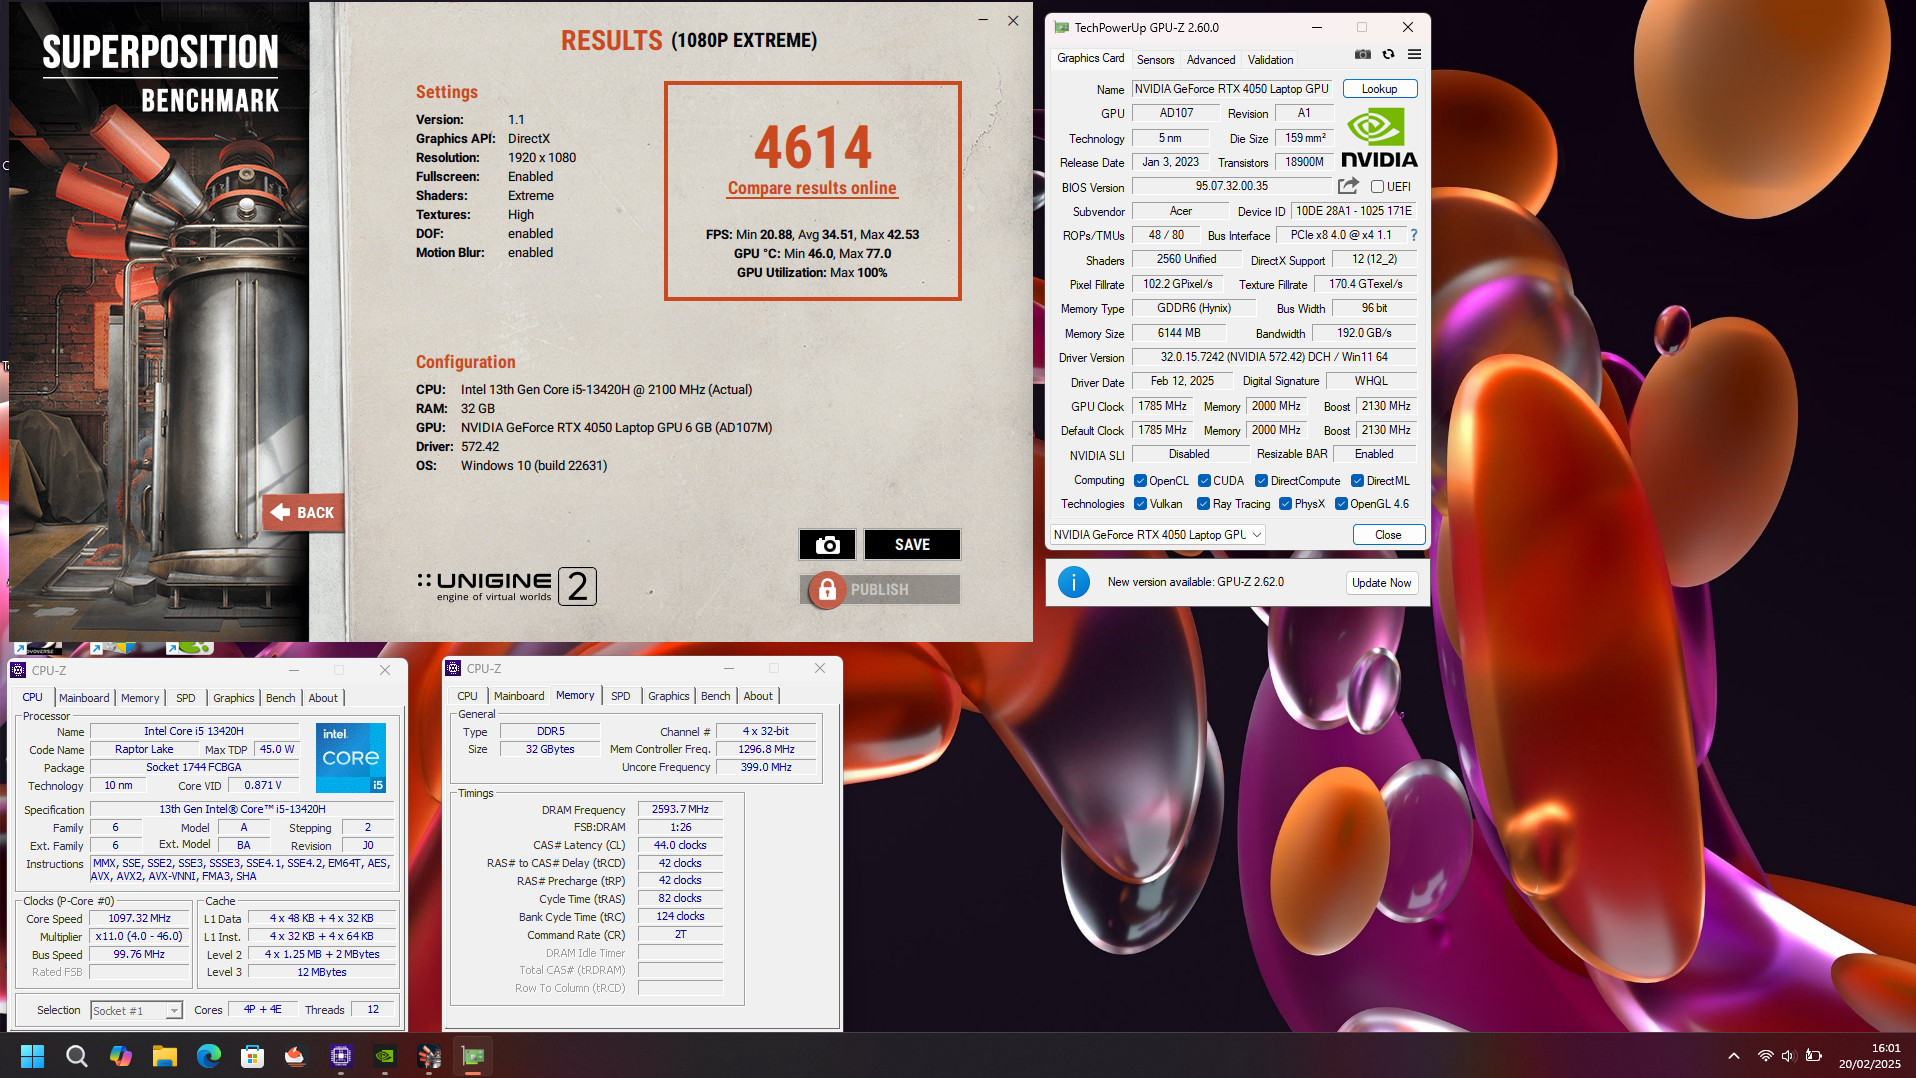The image size is (1916, 1078).
Task: Open the Socket #1 selection dropdown in CPU-Z
Action: pyautogui.click(x=136, y=1011)
